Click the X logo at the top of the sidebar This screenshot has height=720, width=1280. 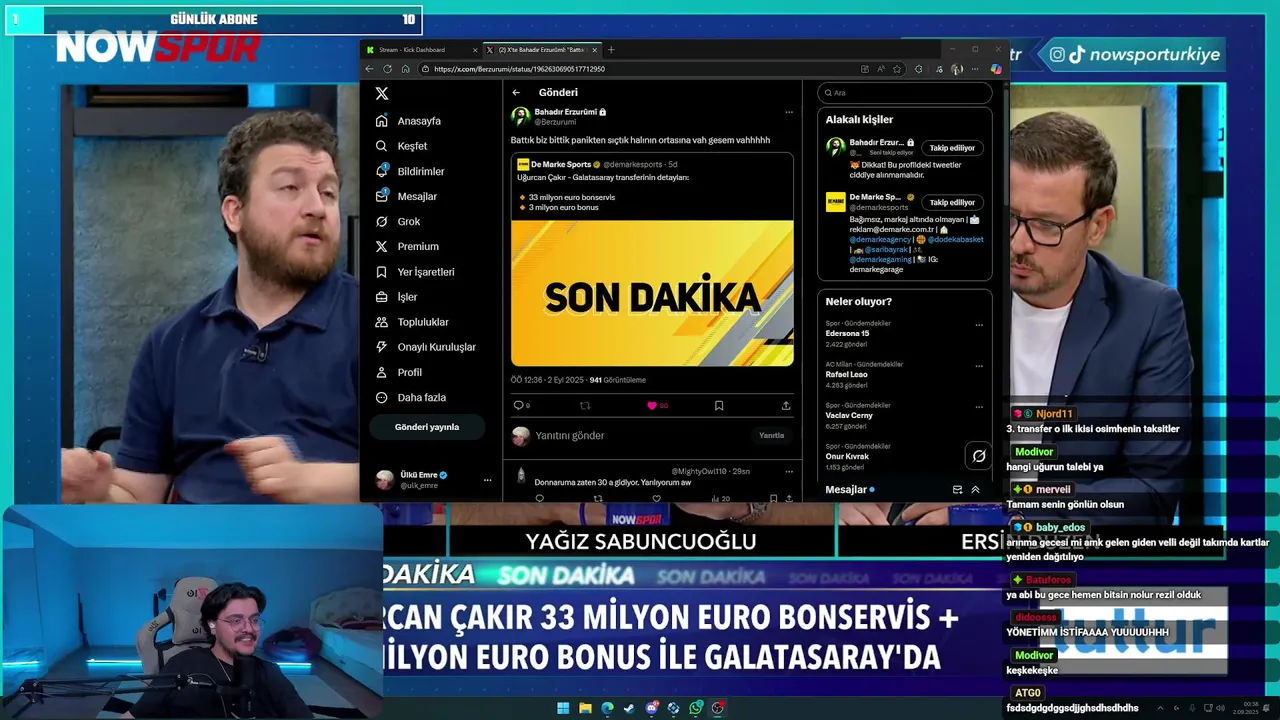382,93
